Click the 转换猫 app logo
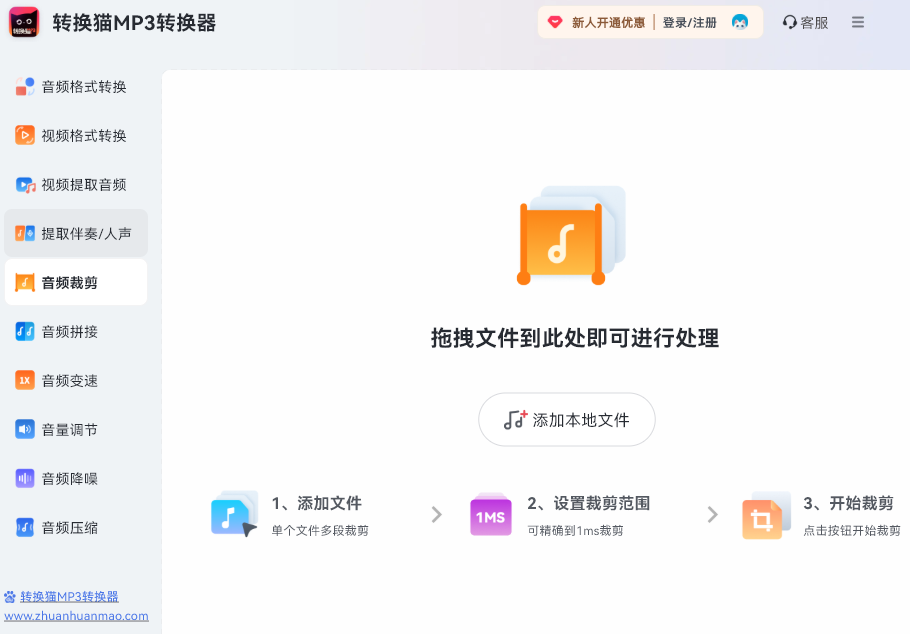This screenshot has height=634, width=910. (x=22, y=21)
